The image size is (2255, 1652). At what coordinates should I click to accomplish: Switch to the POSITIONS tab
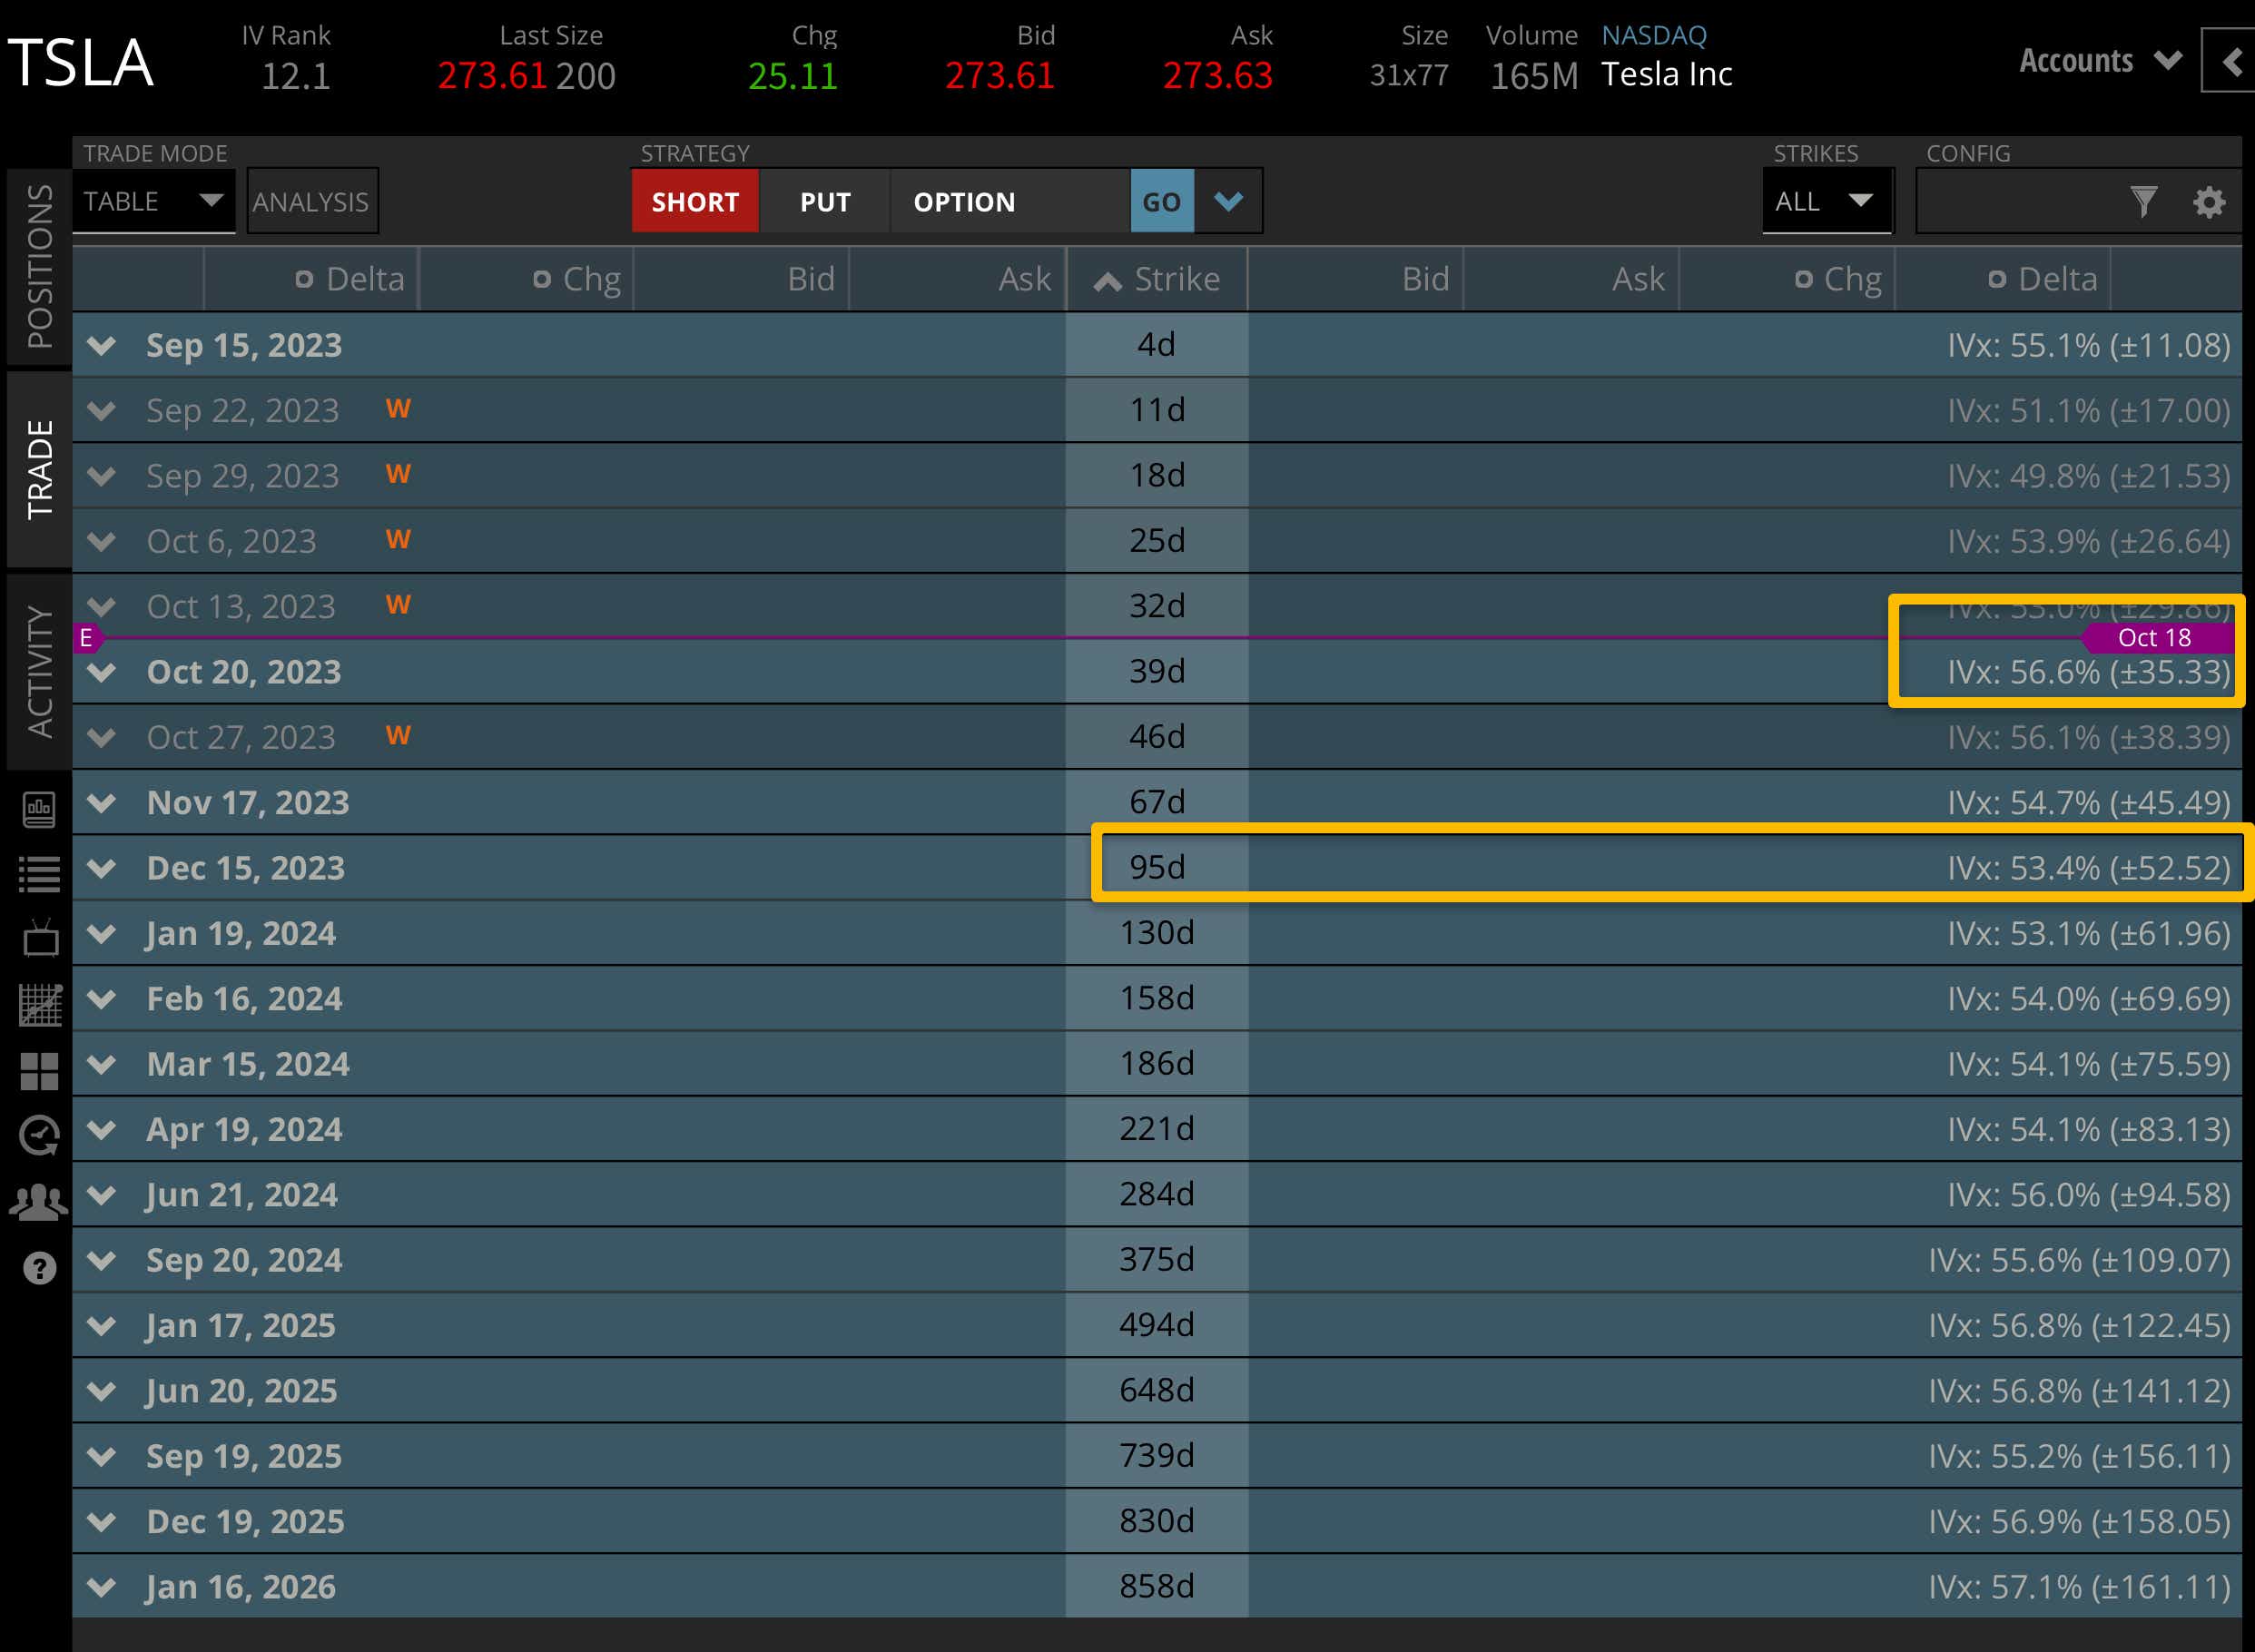coord(40,267)
